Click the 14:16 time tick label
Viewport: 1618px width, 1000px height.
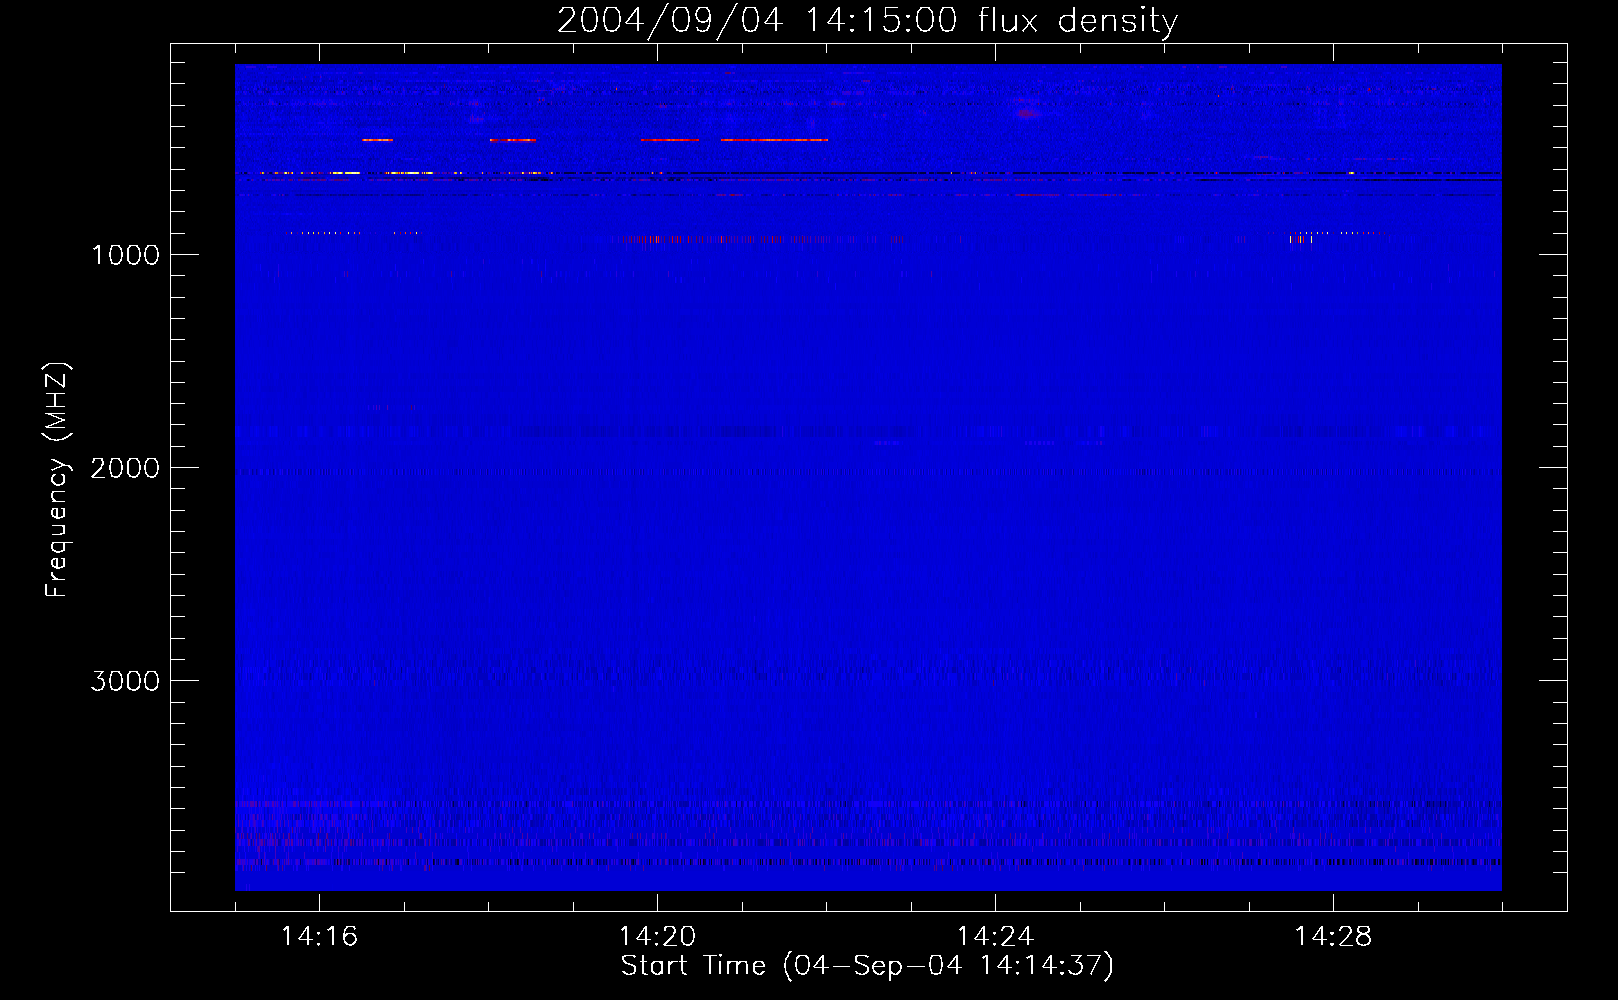pyautogui.click(x=319, y=936)
